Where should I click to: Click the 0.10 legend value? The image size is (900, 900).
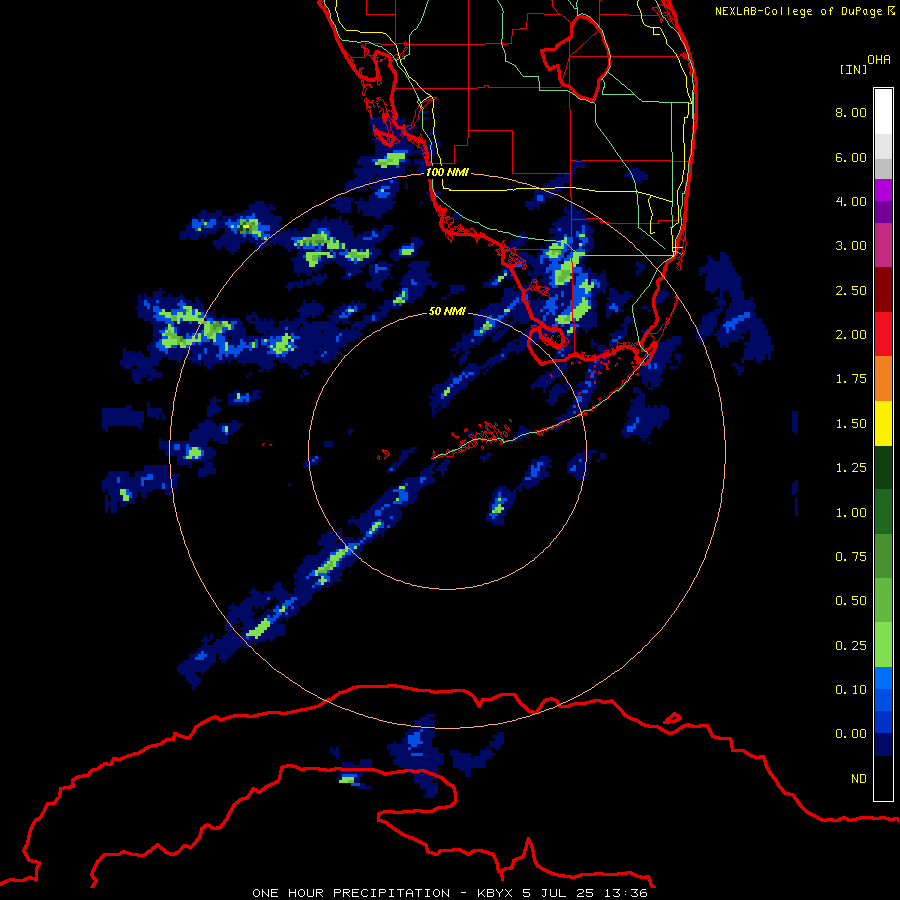851,690
